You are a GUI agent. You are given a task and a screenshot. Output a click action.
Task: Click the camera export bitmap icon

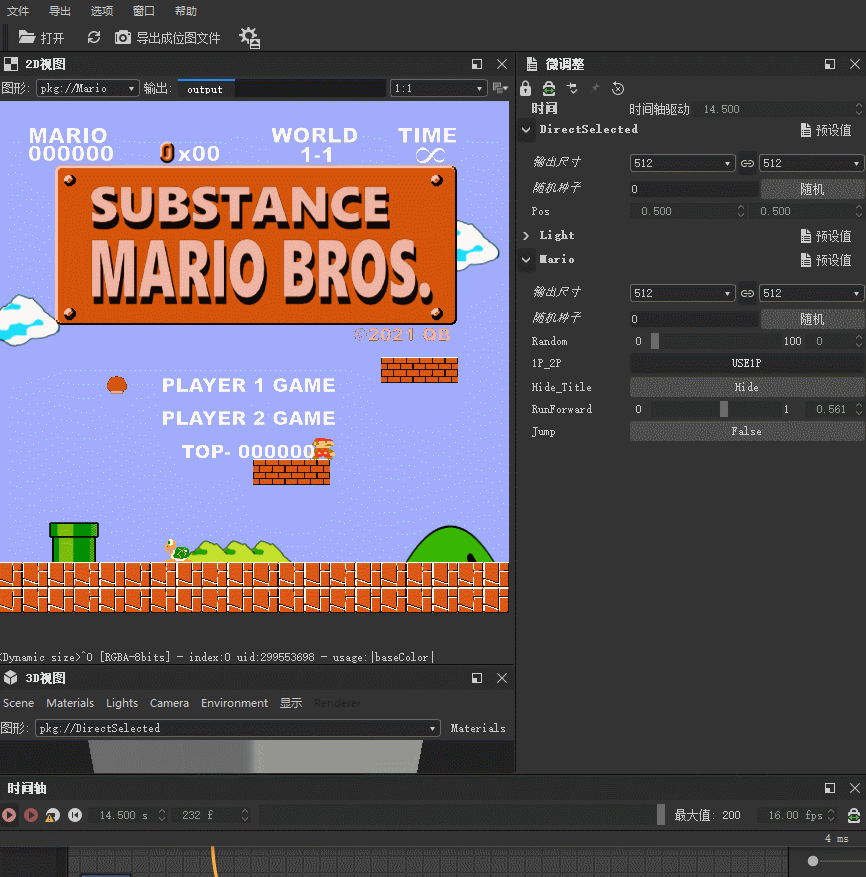click(123, 37)
